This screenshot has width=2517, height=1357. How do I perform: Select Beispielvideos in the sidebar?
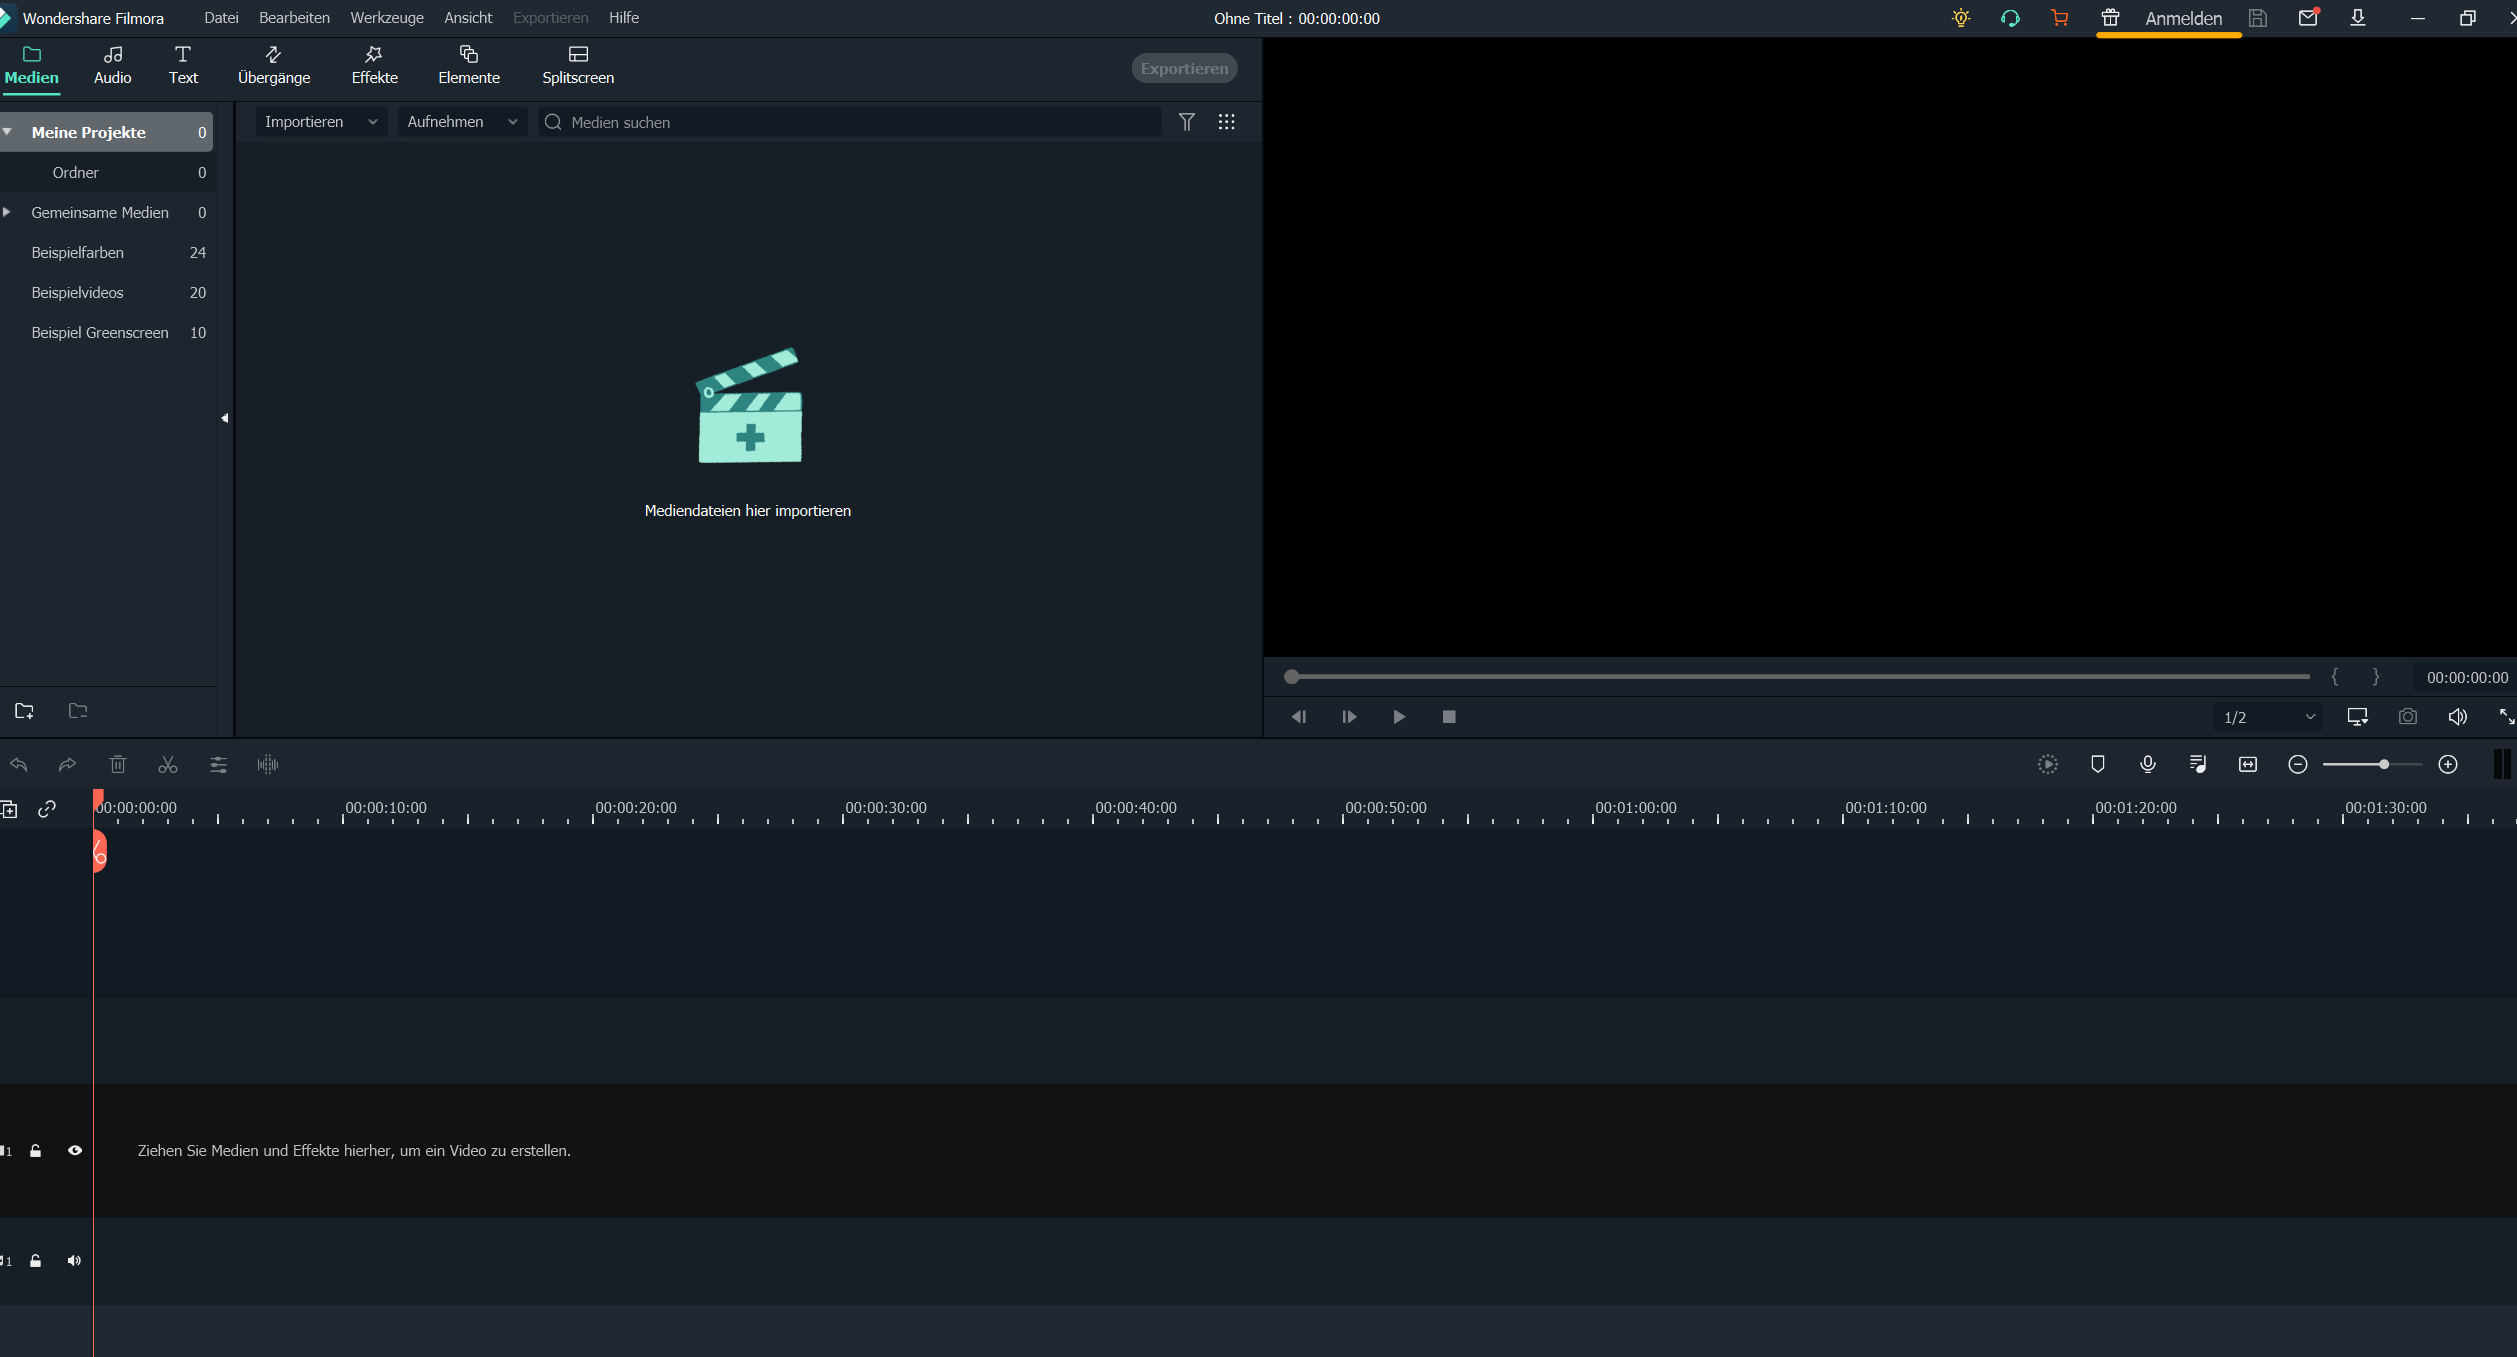(x=77, y=292)
